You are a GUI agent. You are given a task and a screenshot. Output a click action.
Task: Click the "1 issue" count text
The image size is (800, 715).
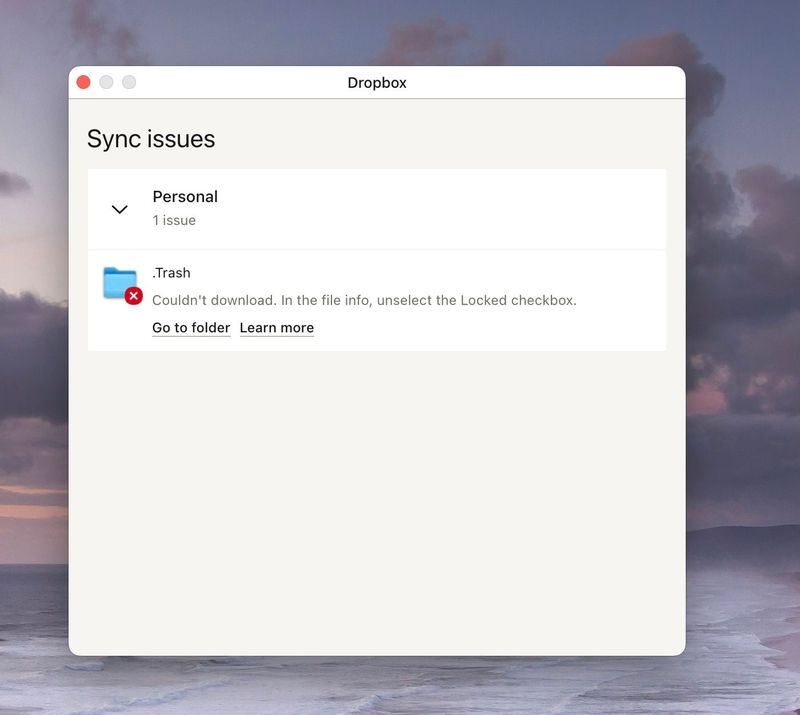pos(174,220)
